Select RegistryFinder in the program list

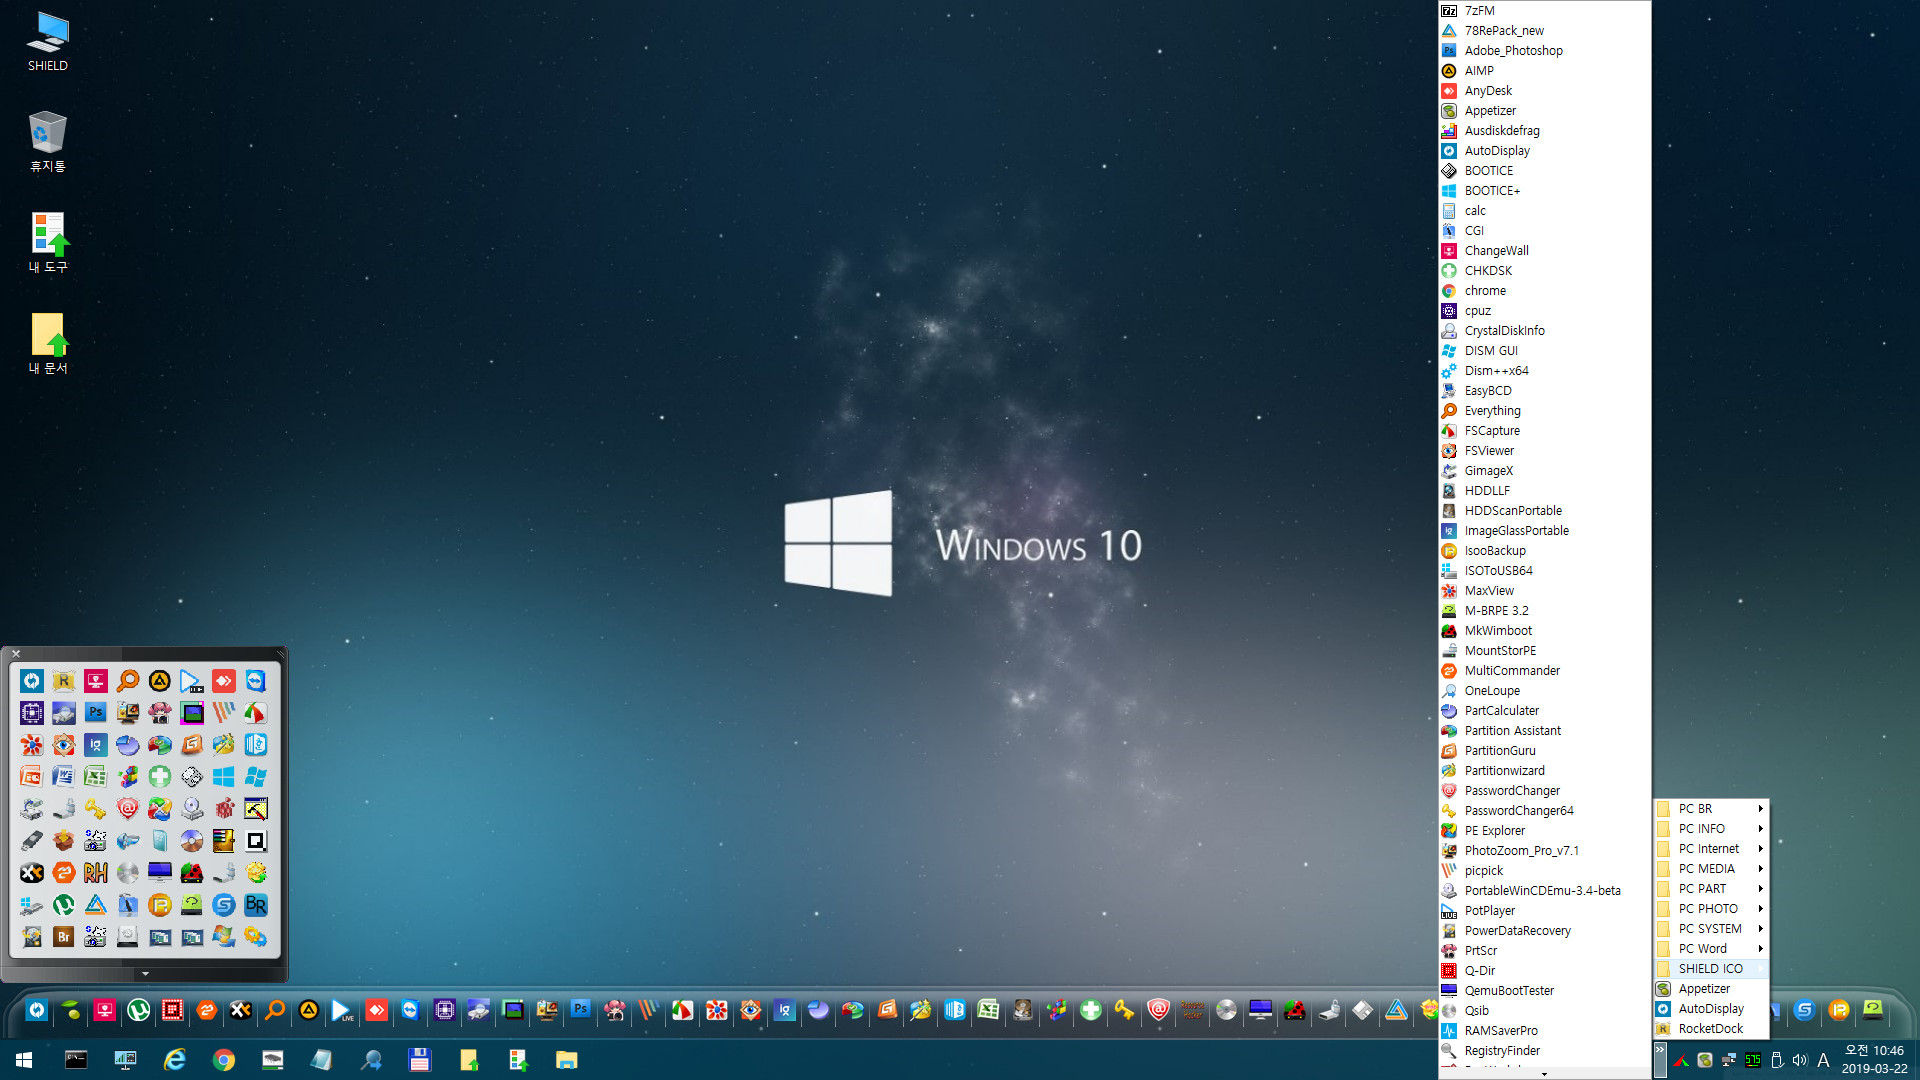(x=1544, y=1050)
